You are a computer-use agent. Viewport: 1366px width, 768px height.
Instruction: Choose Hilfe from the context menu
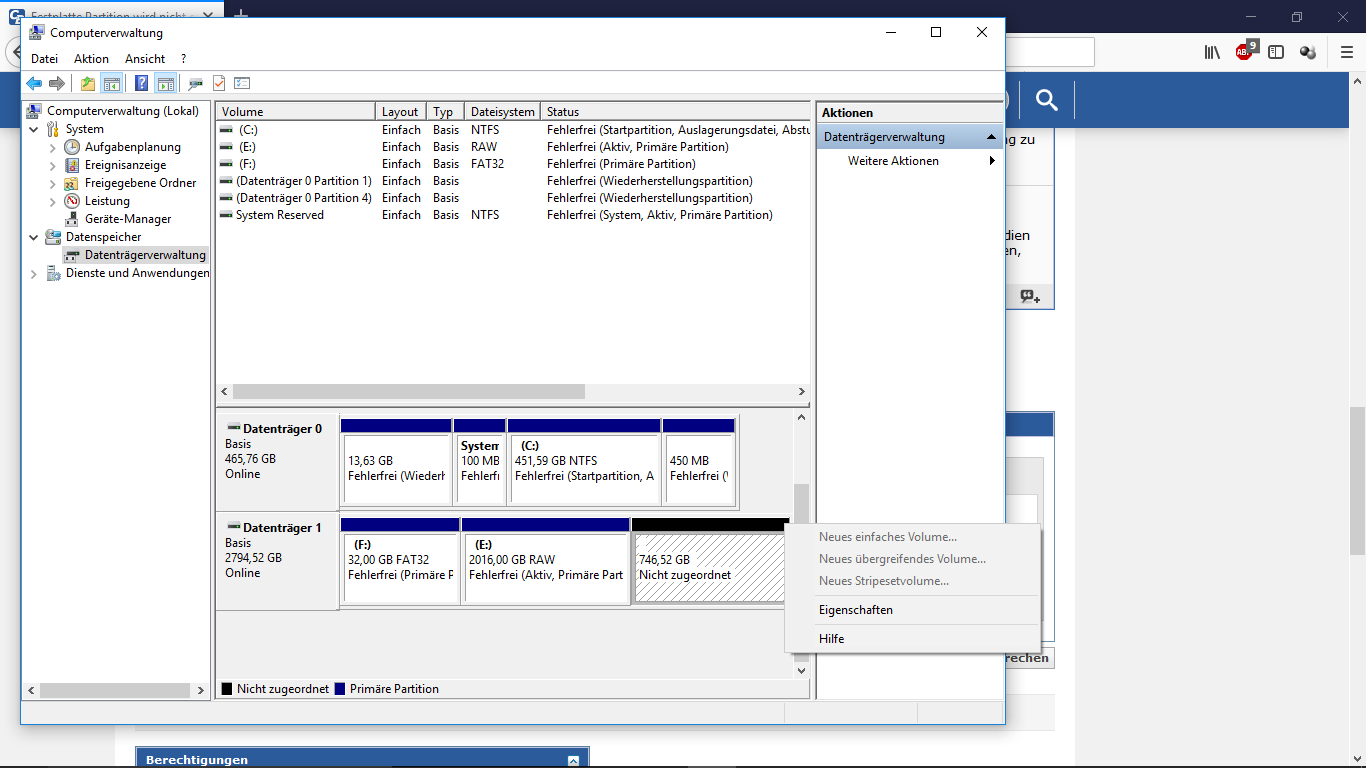pyautogui.click(x=913, y=639)
